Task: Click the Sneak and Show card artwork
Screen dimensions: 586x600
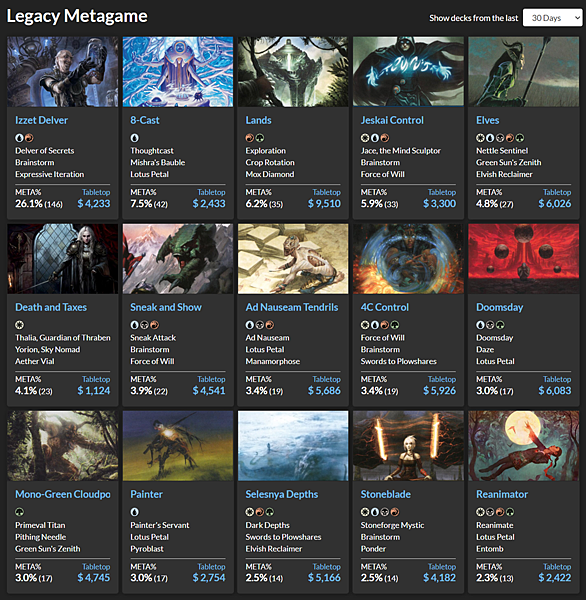Action: coord(178,259)
